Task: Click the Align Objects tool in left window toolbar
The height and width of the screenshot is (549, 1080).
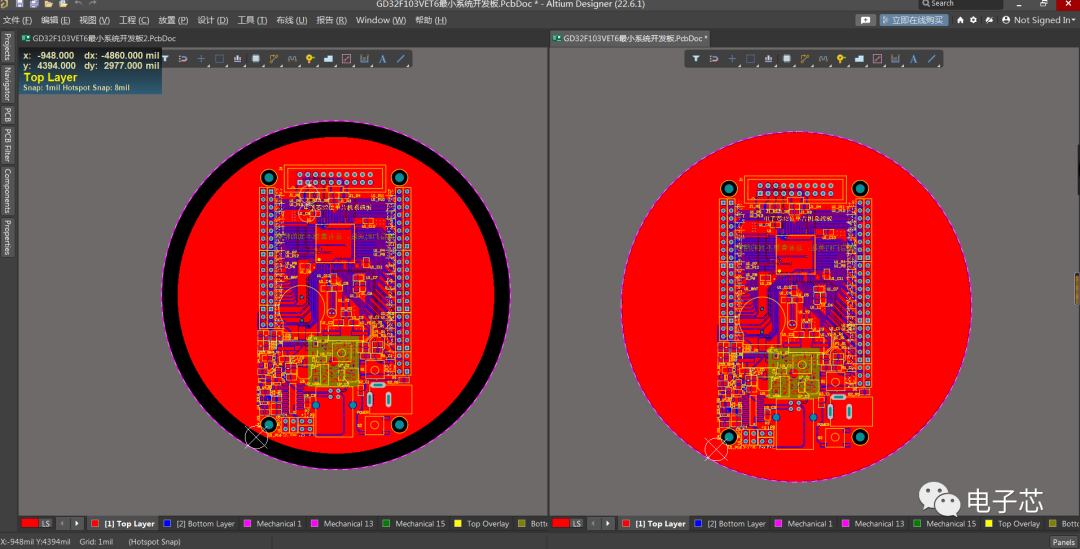Action: [x=238, y=59]
